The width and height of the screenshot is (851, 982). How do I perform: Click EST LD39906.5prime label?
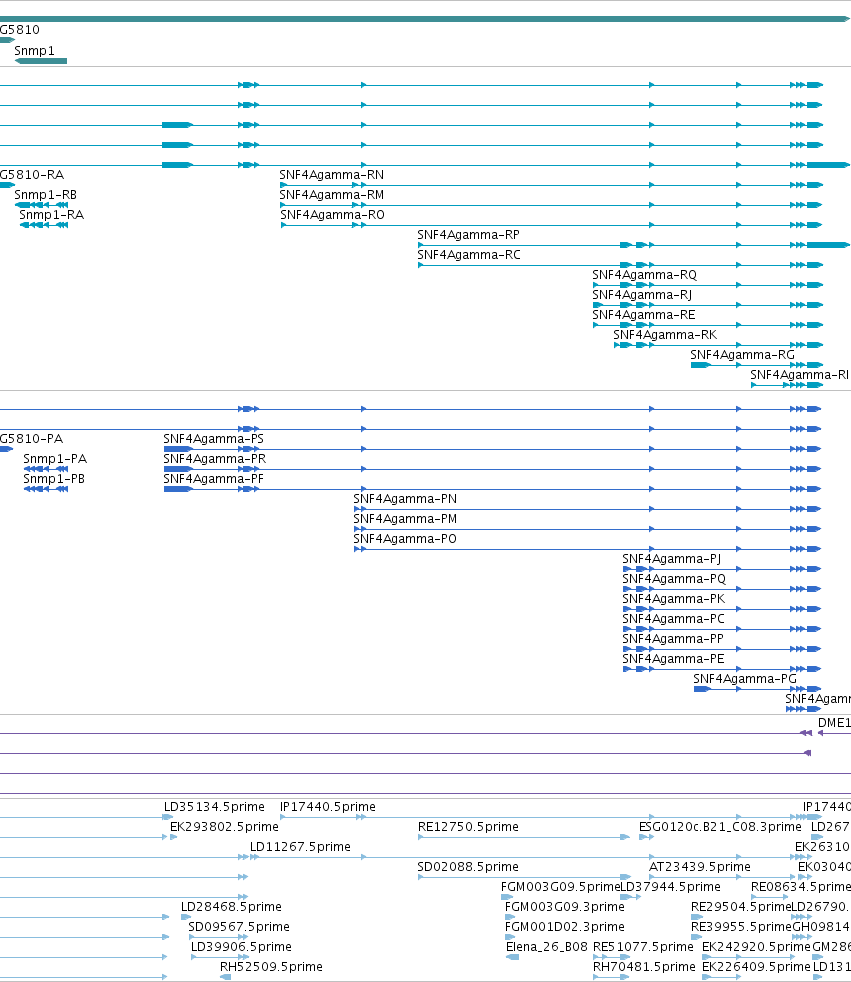click(x=242, y=948)
